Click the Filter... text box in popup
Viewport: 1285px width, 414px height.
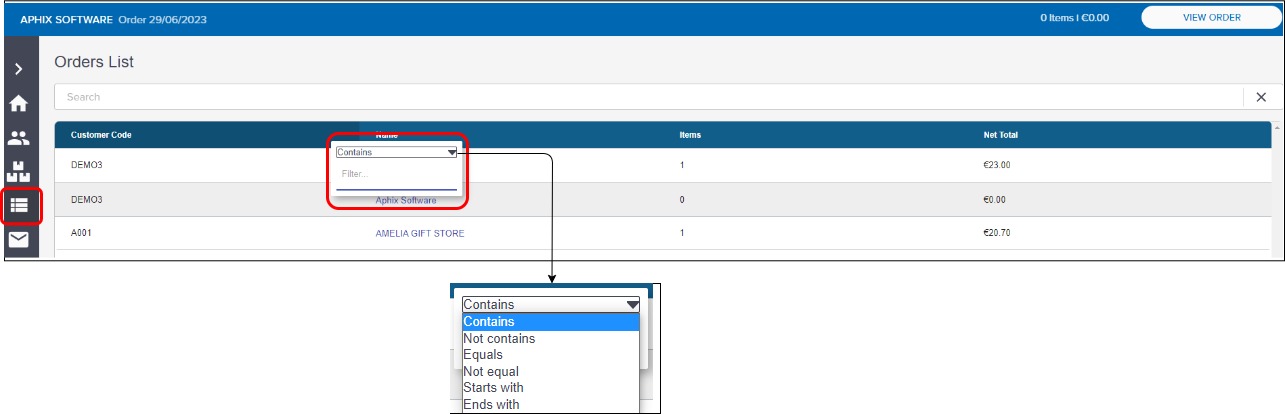click(396, 175)
